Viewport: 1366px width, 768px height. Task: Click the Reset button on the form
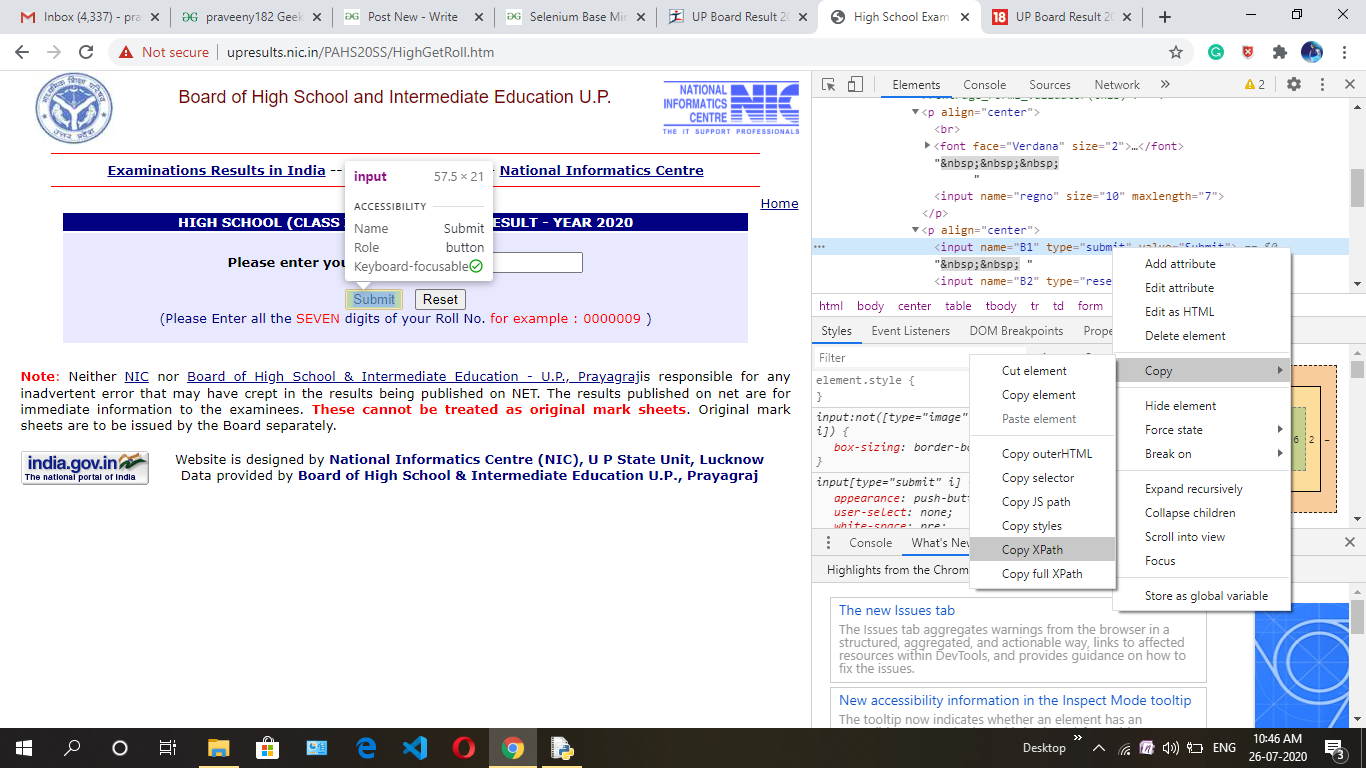[x=440, y=299]
